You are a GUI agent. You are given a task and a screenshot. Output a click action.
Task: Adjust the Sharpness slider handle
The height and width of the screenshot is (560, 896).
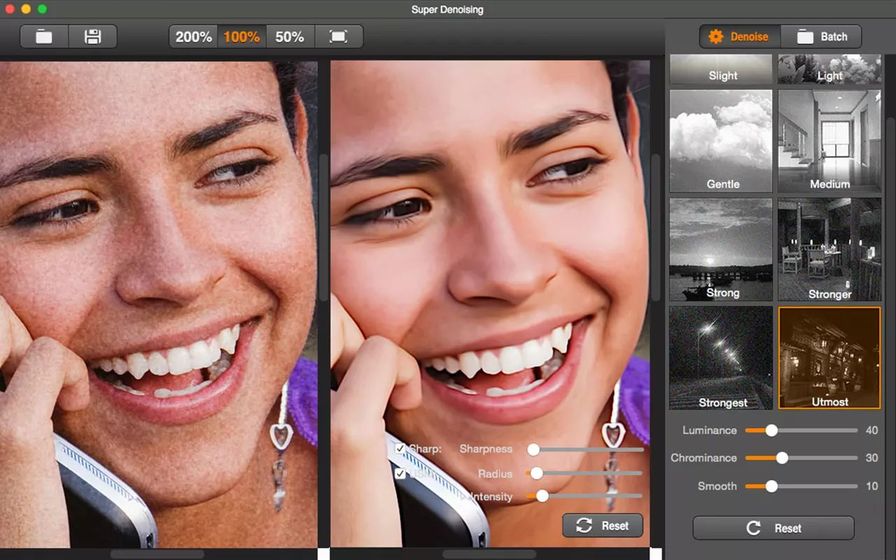pyautogui.click(x=533, y=450)
